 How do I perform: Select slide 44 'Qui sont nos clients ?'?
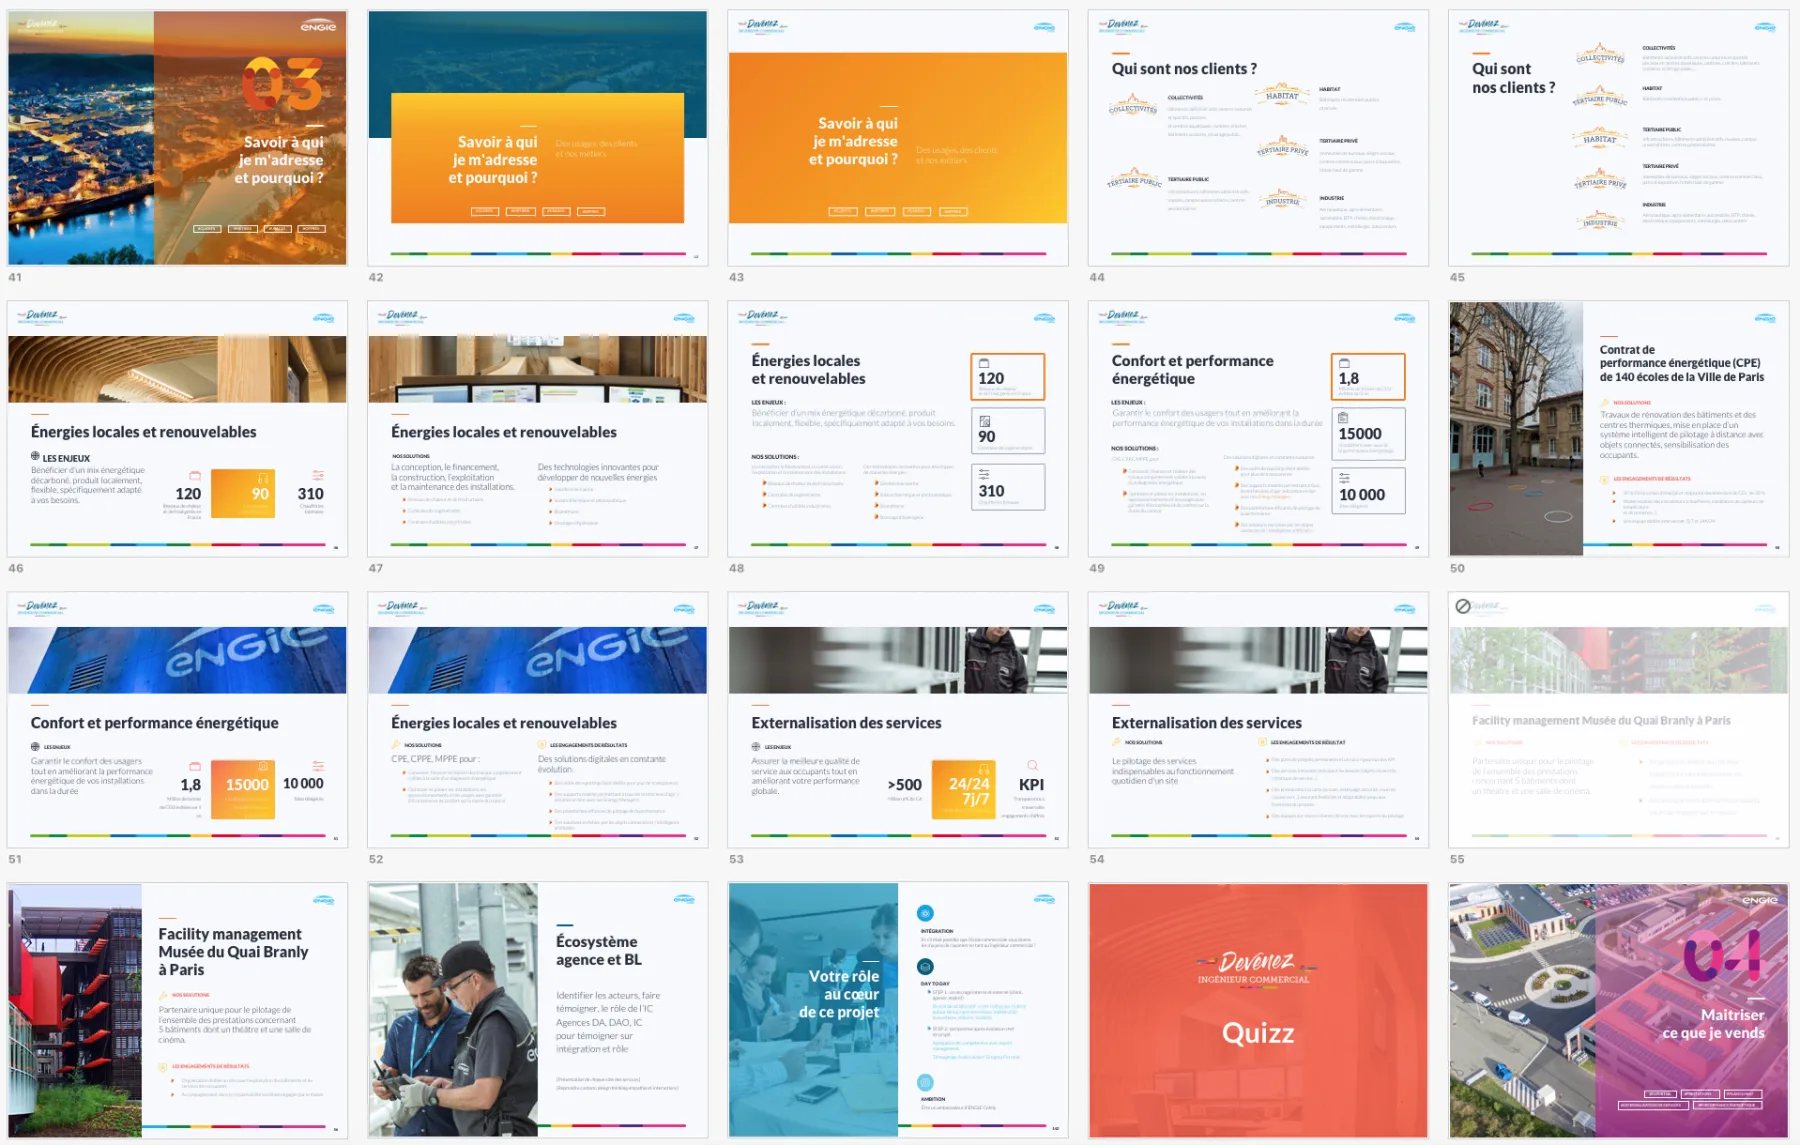(x=1258, y=138)
